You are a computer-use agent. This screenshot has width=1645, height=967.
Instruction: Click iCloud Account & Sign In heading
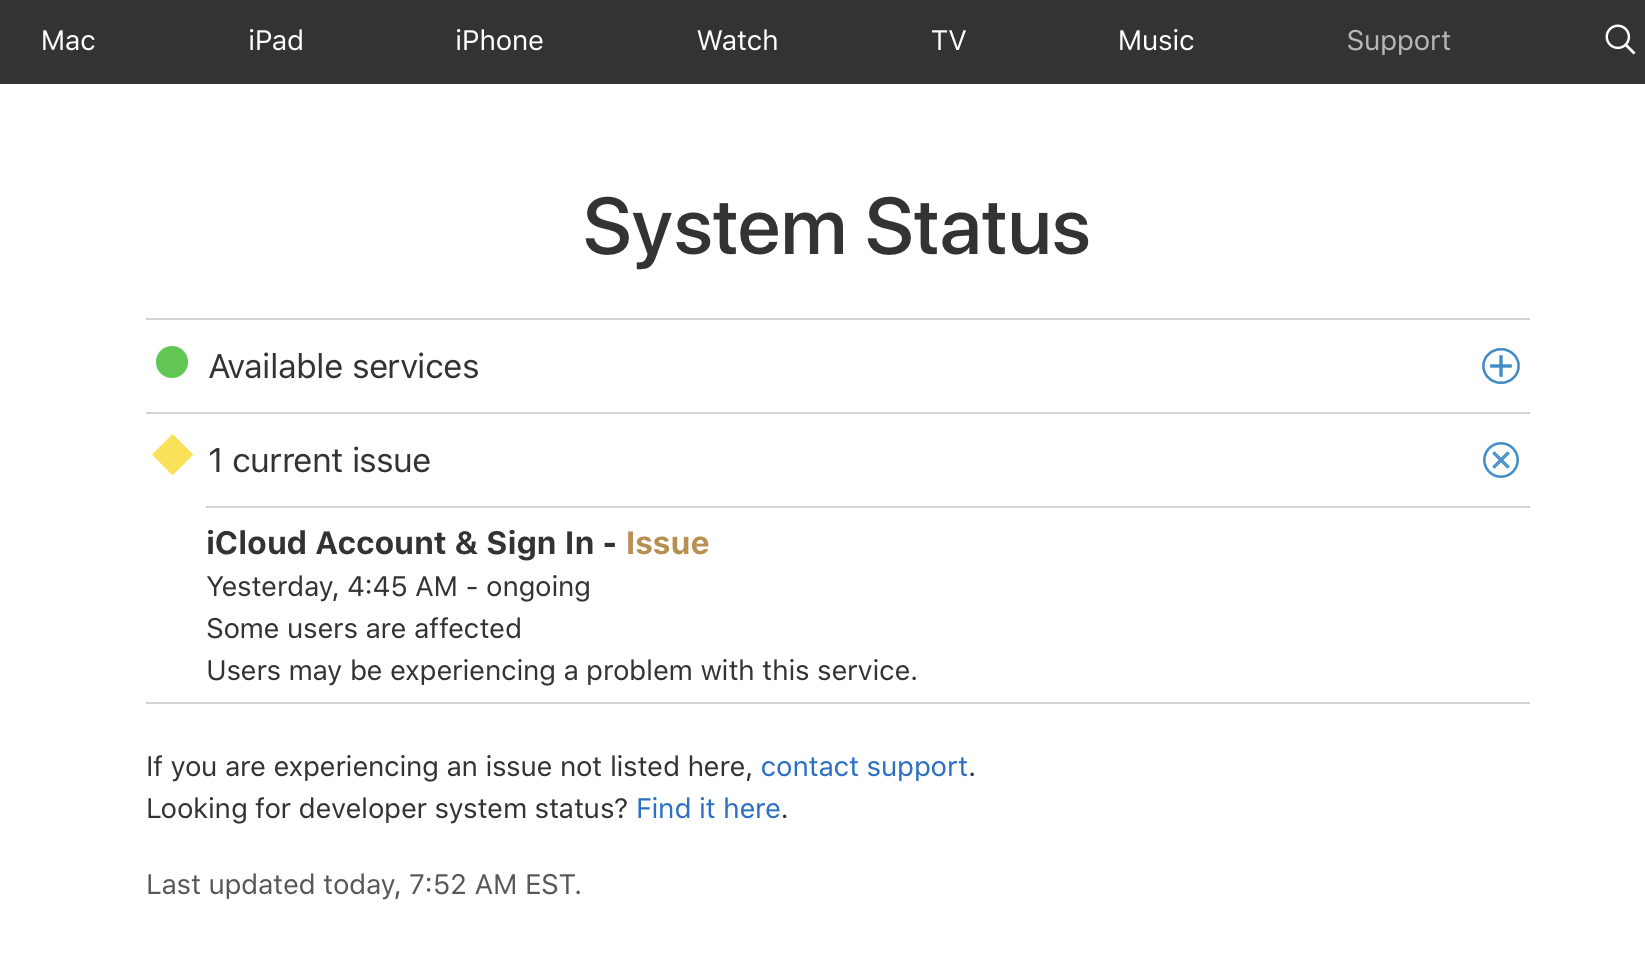coord(400,542)
